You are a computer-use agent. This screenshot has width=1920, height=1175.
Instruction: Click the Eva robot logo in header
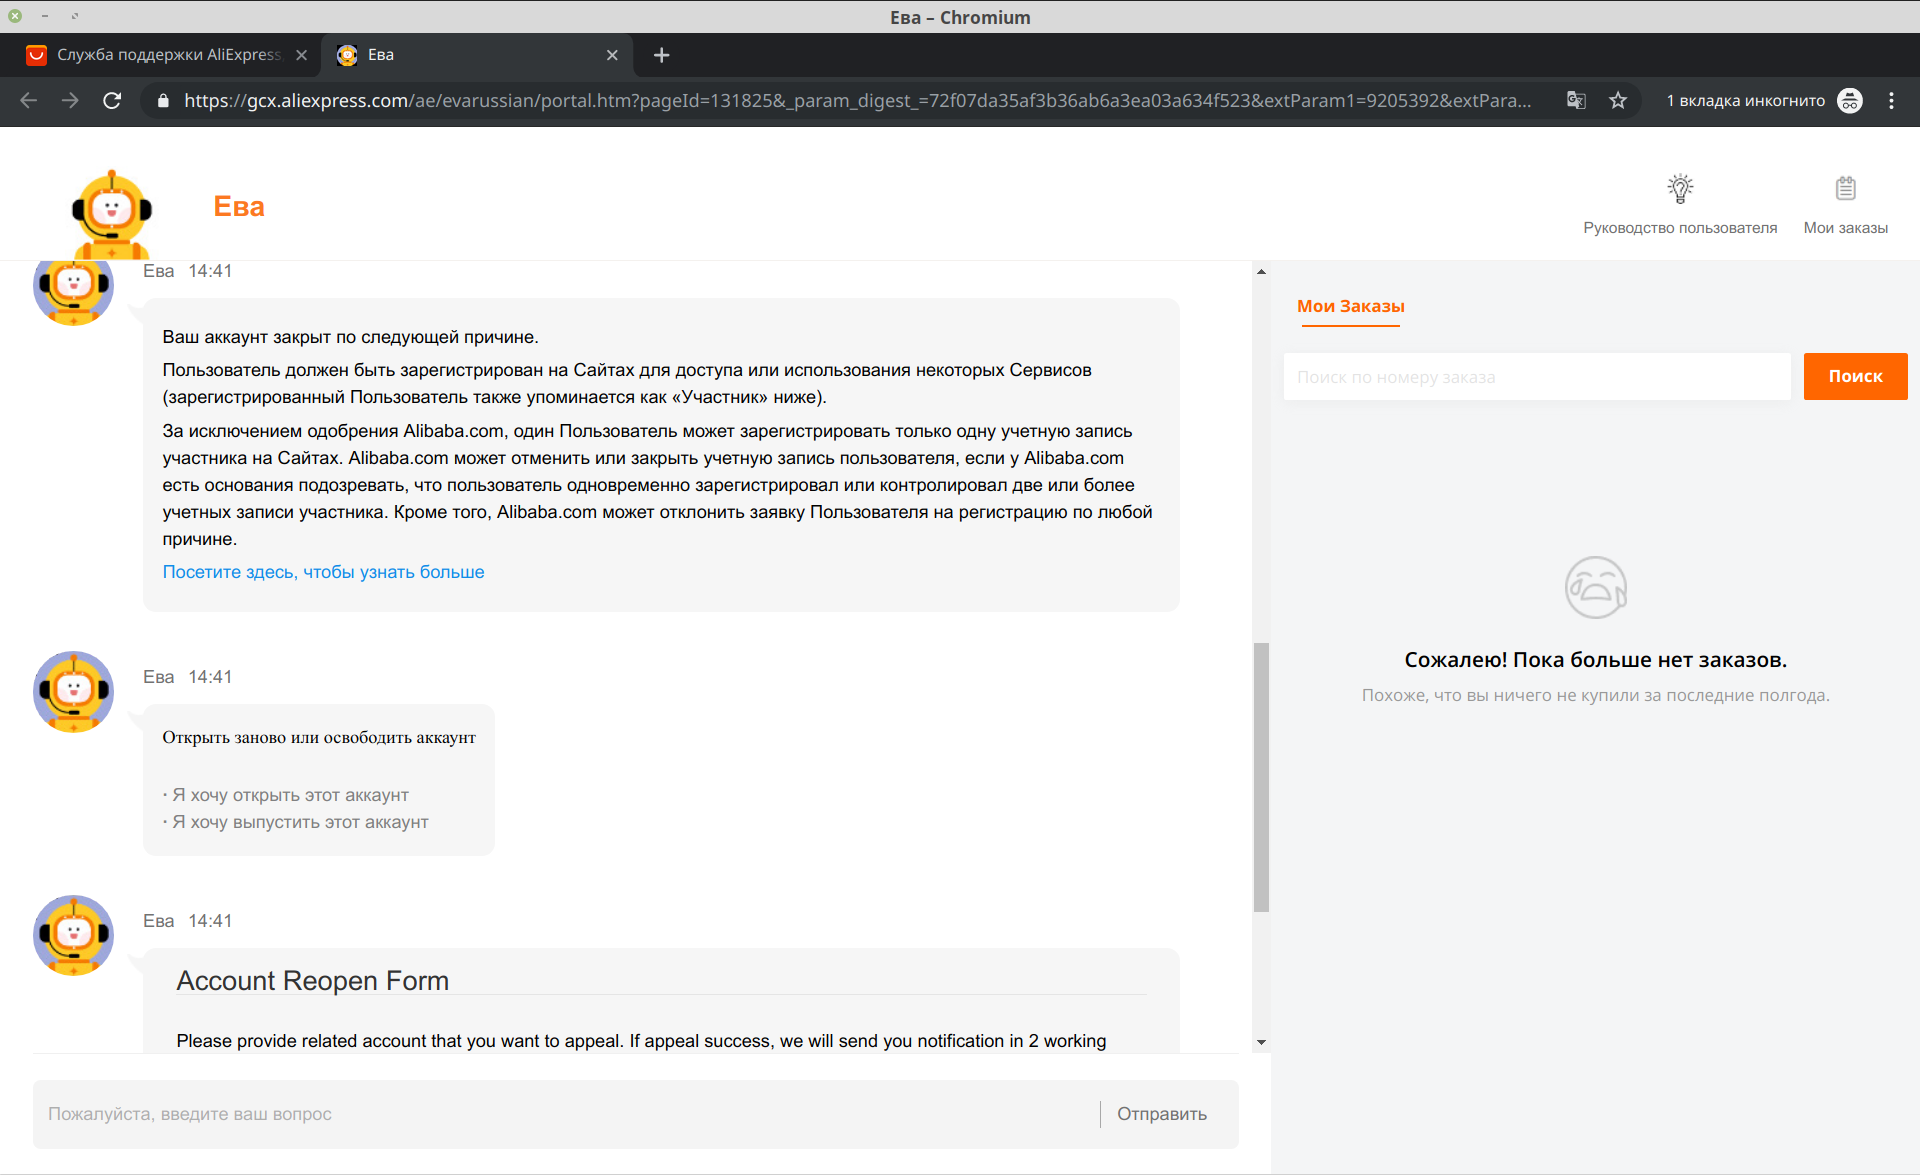111,213
